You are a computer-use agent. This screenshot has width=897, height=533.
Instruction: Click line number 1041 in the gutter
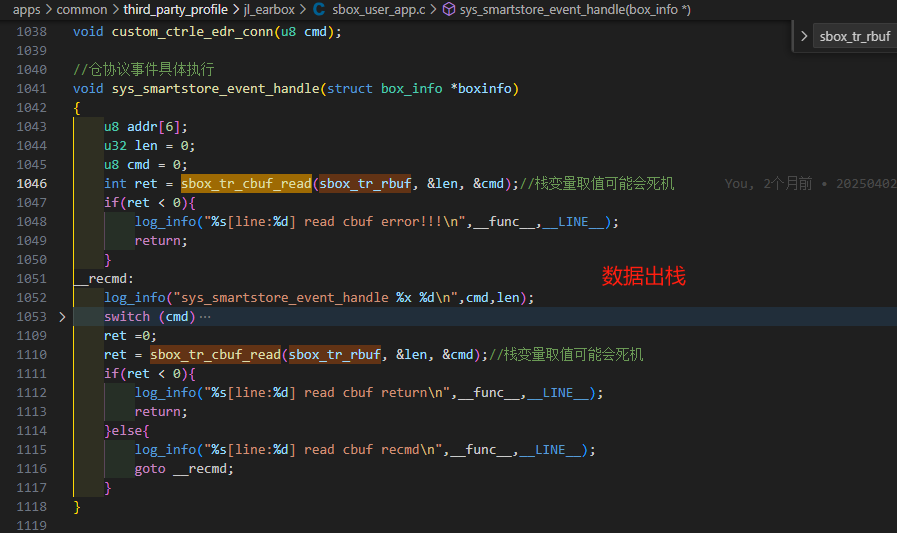[31, 89]
